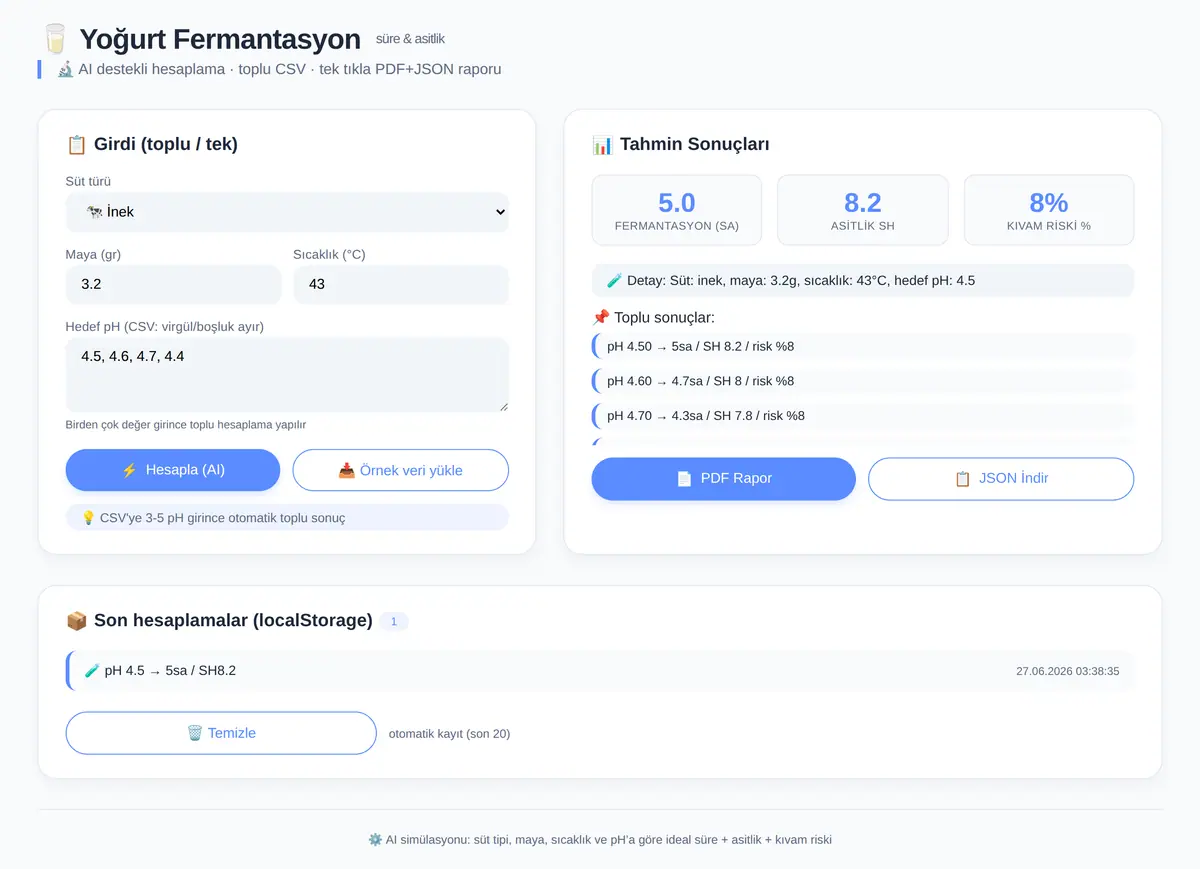This screenshot has width=1200, height=869.
Task: Click the Kıvam Riski 8% result card
Action: [1049, 210]
